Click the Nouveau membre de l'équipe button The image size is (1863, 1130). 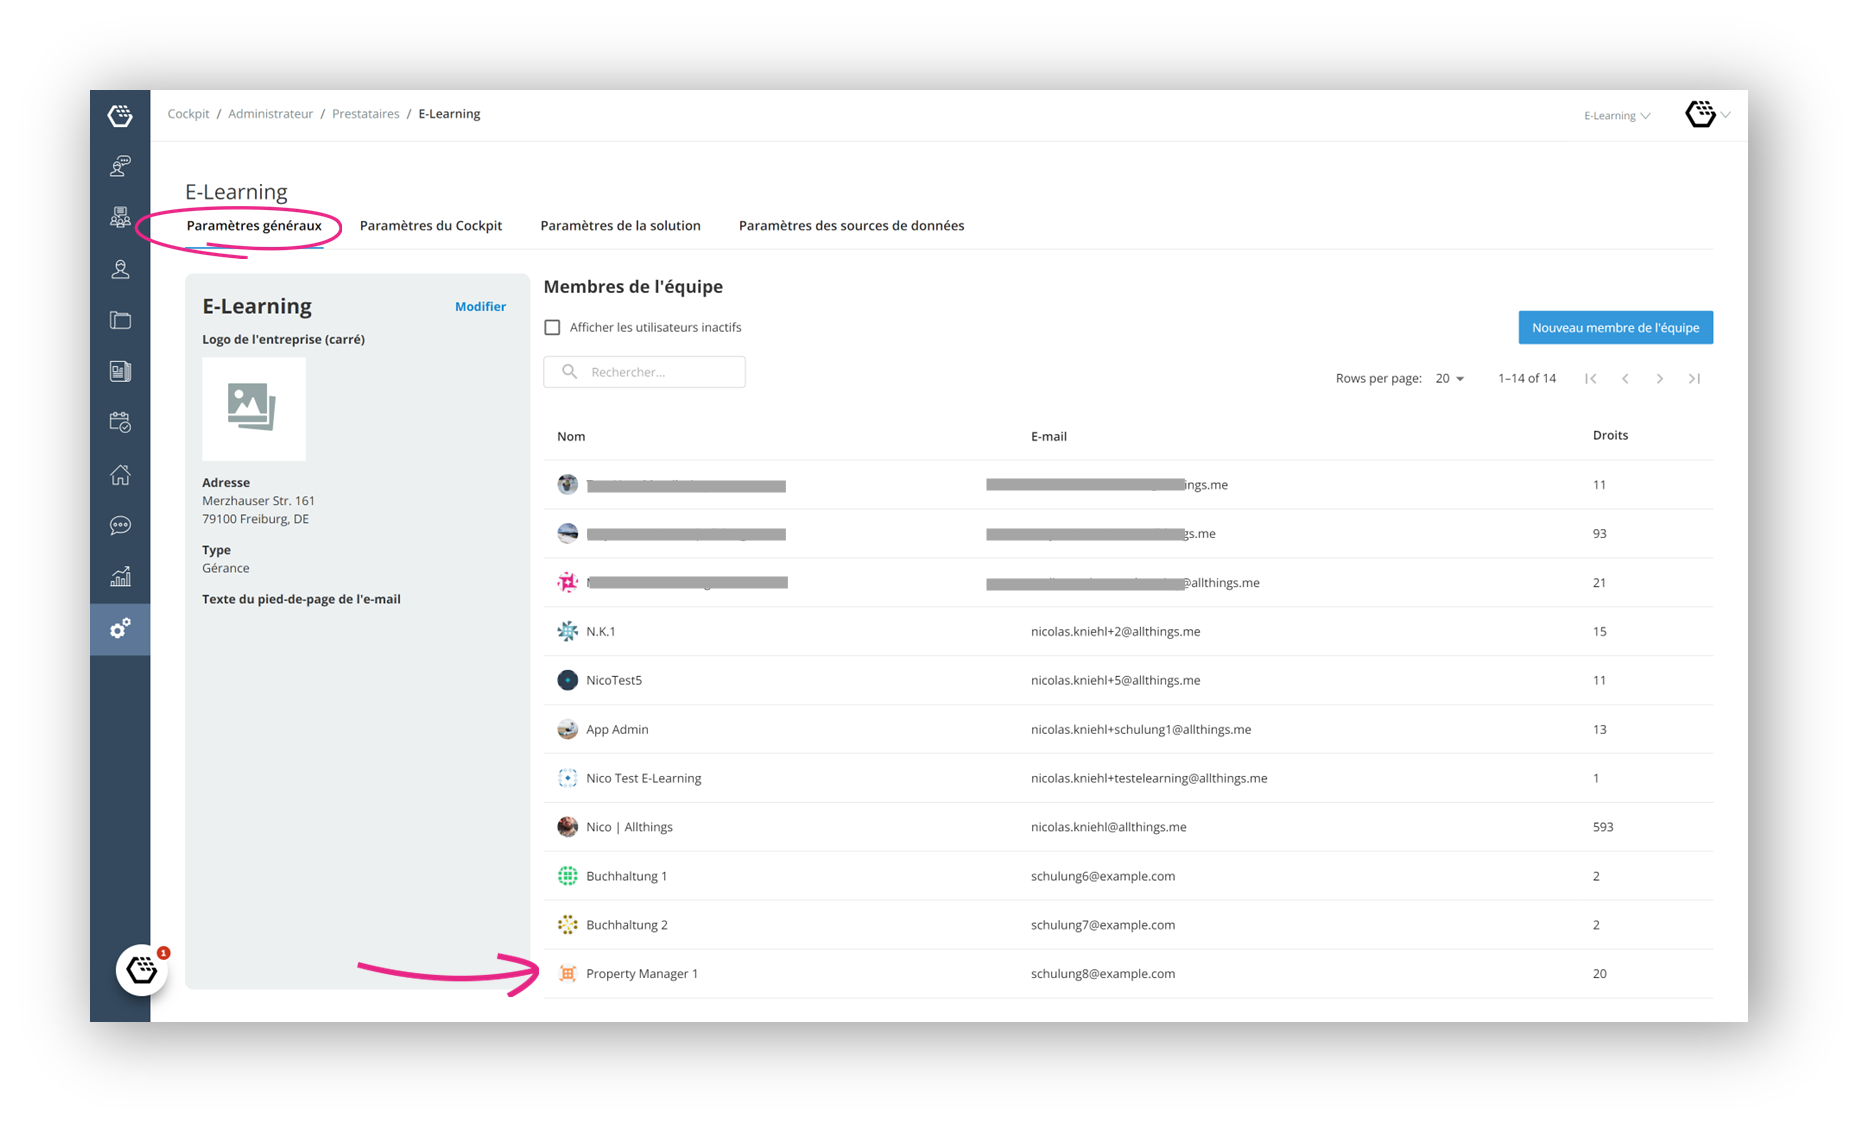tap(1615, 327)
